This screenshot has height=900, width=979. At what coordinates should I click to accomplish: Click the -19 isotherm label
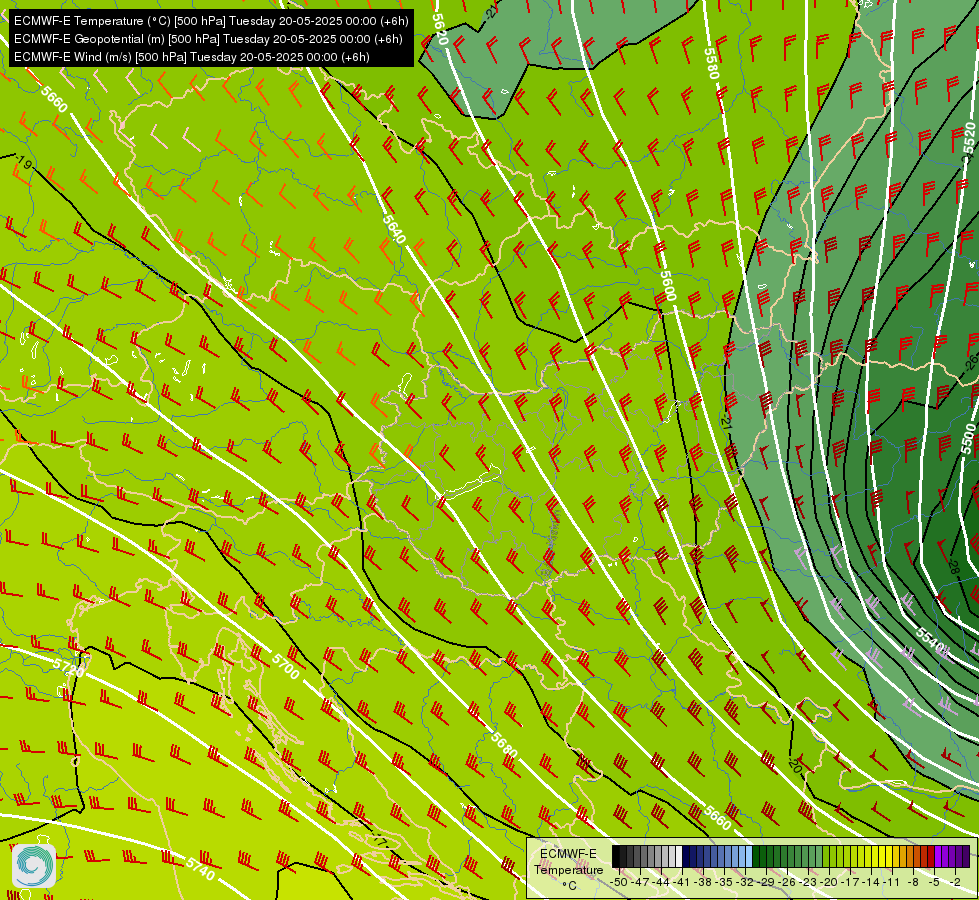pos(24,164)
